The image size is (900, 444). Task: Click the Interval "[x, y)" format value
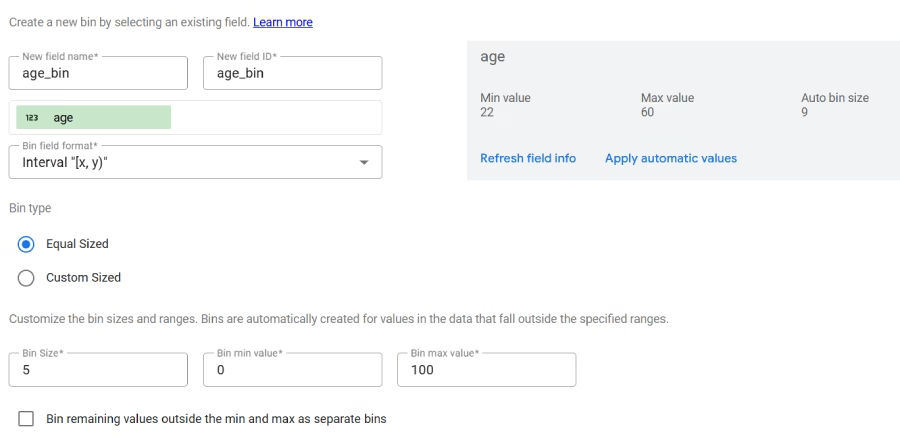coord(65,162)
